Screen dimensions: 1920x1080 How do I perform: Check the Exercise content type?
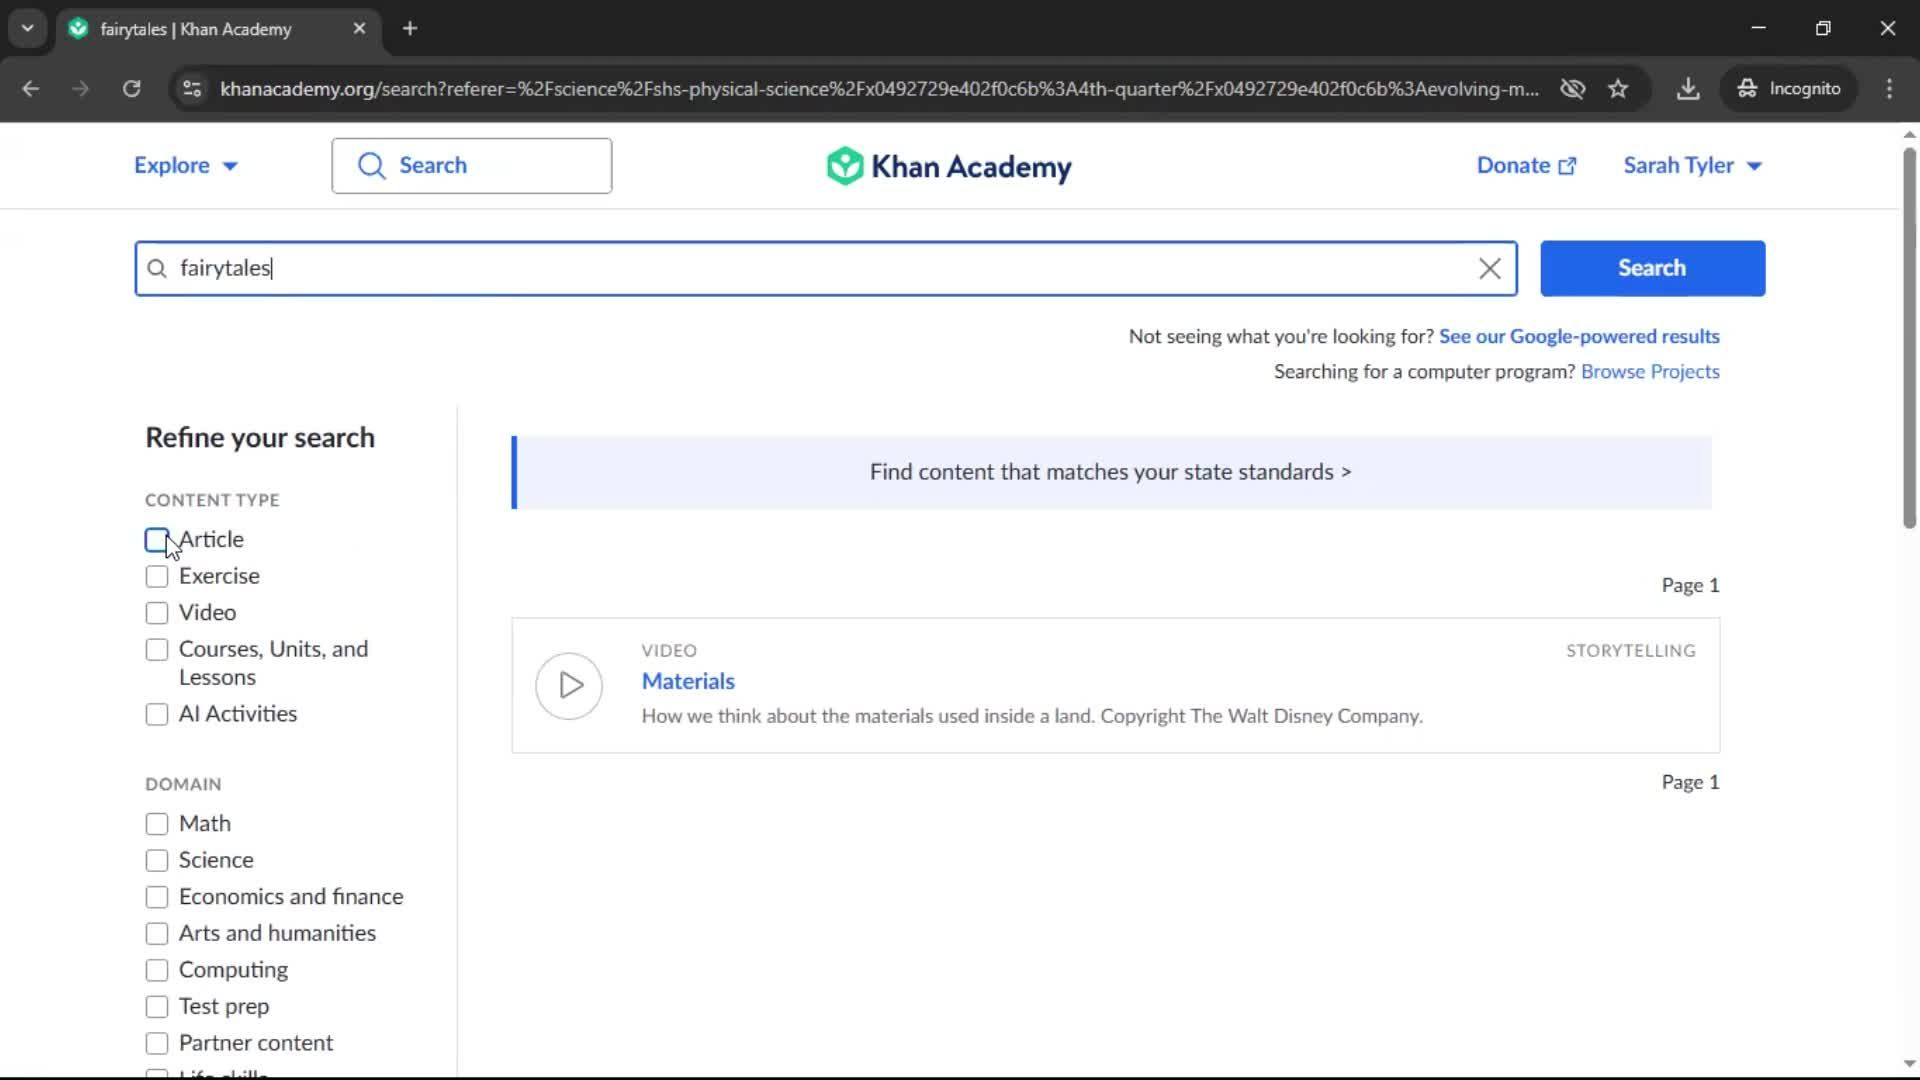point(157,577)
